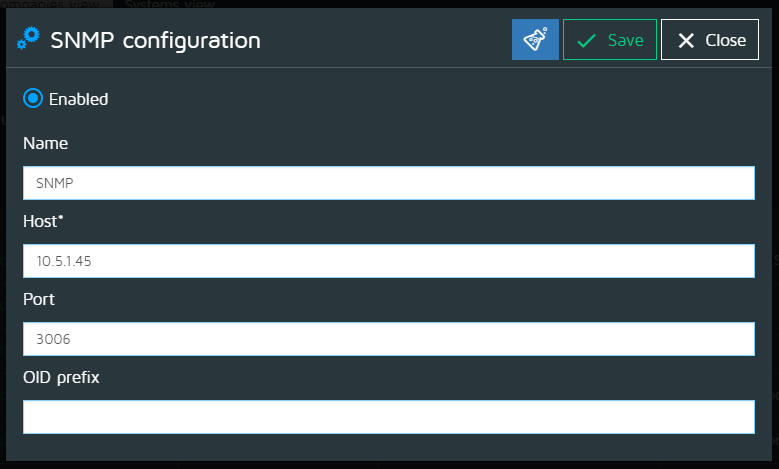Click the Name input field containing SNMP
This screenshot has width=779, height=469.
[388, 183]
